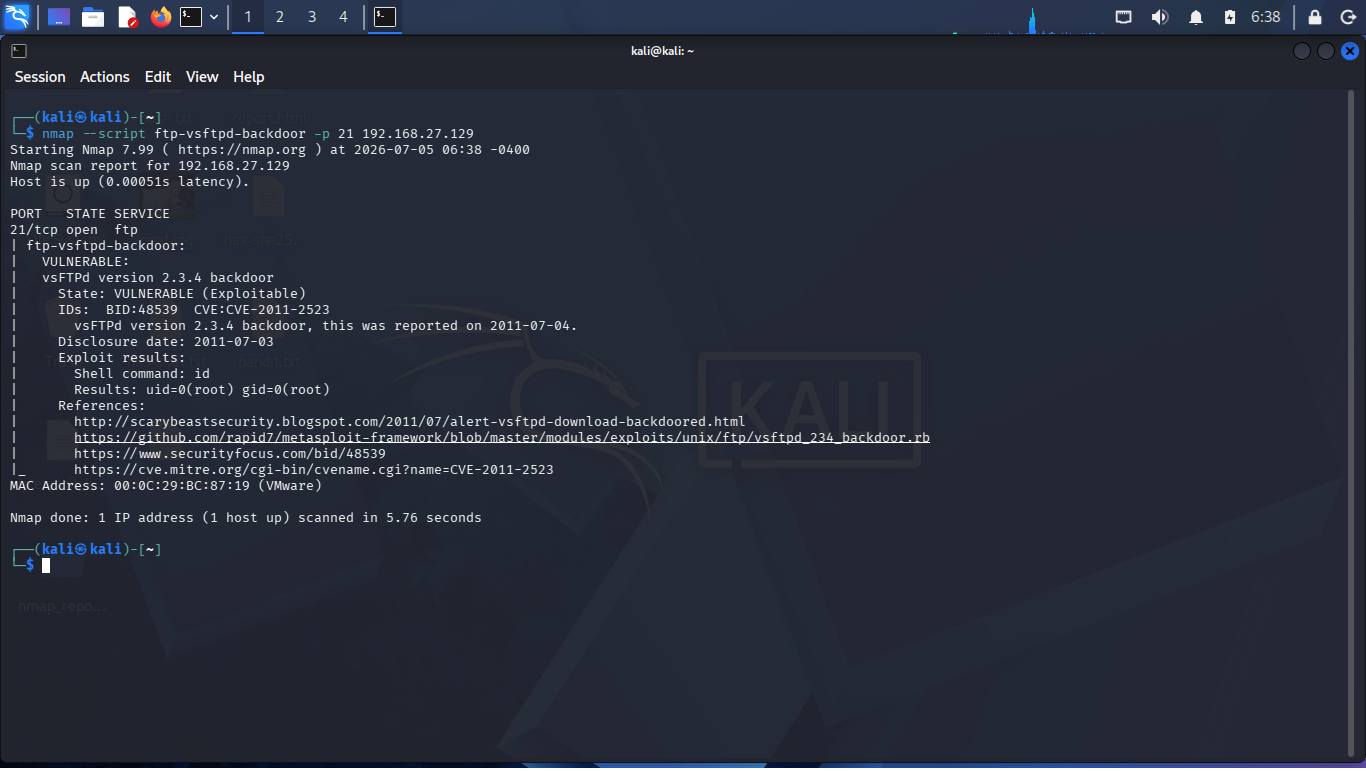This screenshot has width=1366, height=771.
Task: Click the https://nmap.org URL in output
Action: tap(242, 150)
